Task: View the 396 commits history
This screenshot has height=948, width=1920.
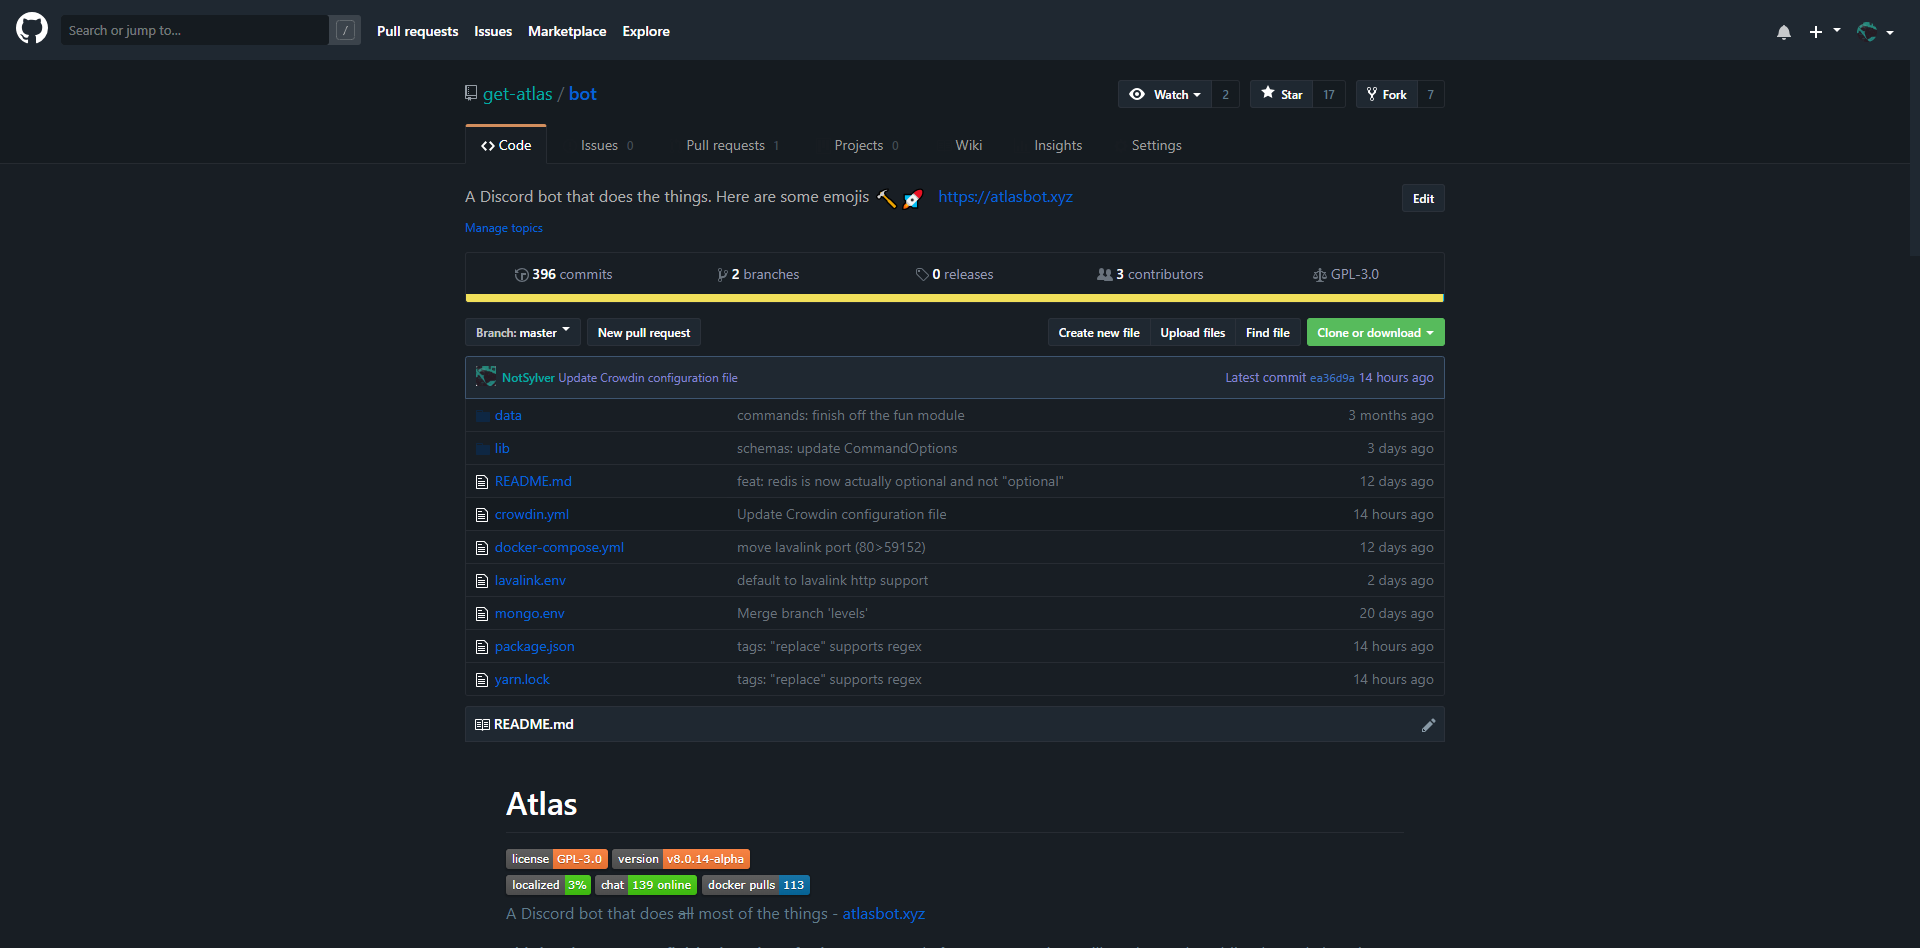Action: (563, 274)
